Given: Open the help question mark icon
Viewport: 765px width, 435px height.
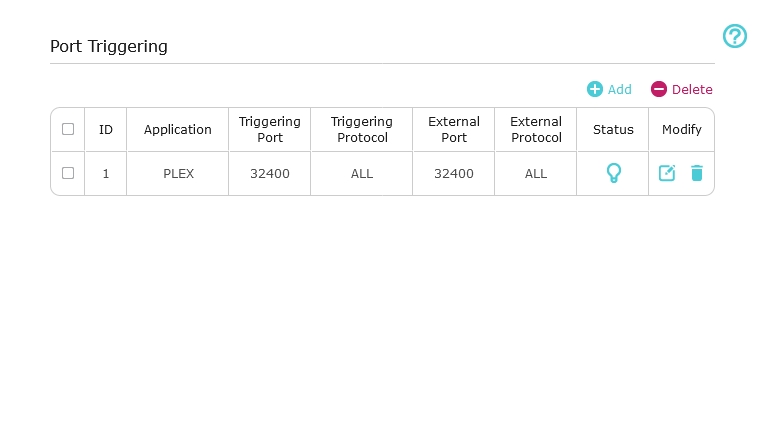Looking at the screenshot, I should click(x=735, y=37).
